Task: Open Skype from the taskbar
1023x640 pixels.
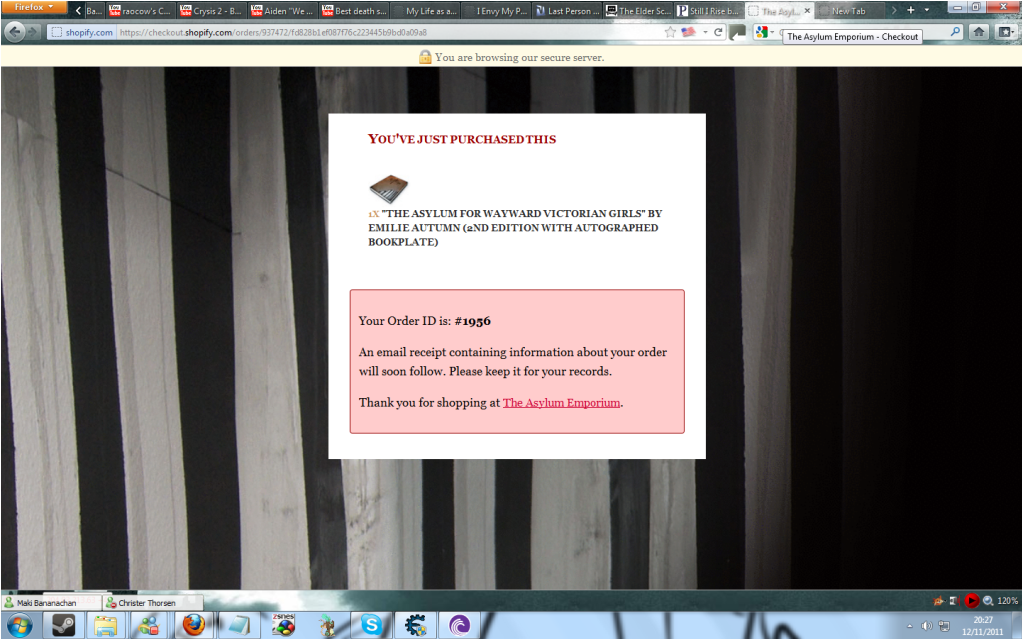Action: 371,626
